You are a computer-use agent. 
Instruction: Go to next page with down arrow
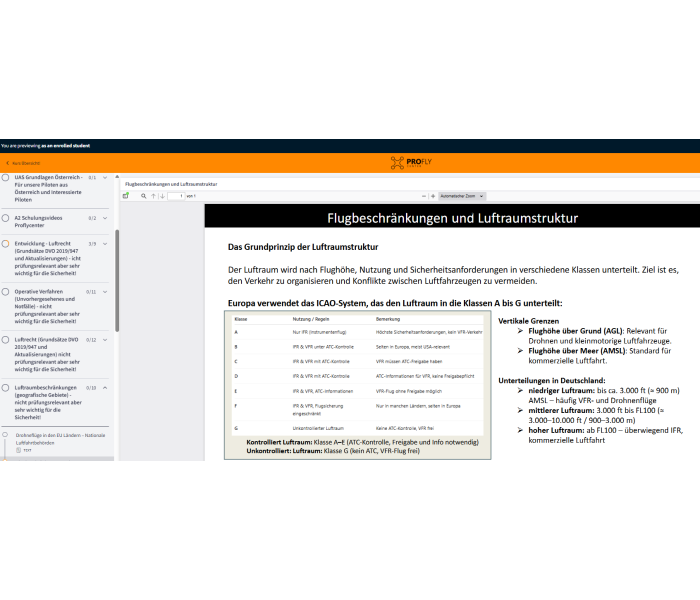[x=162, y=196]
